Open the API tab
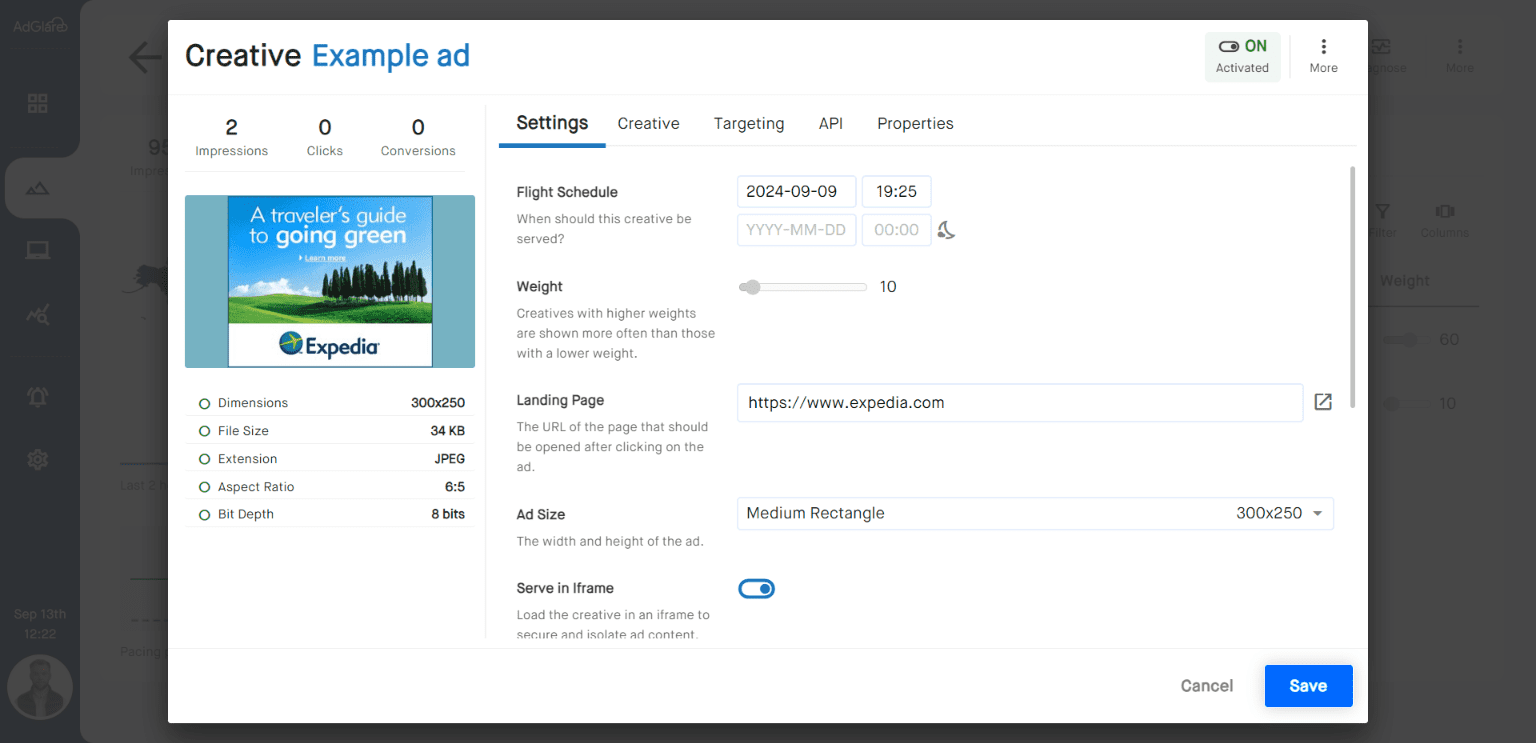 (830, 123)
